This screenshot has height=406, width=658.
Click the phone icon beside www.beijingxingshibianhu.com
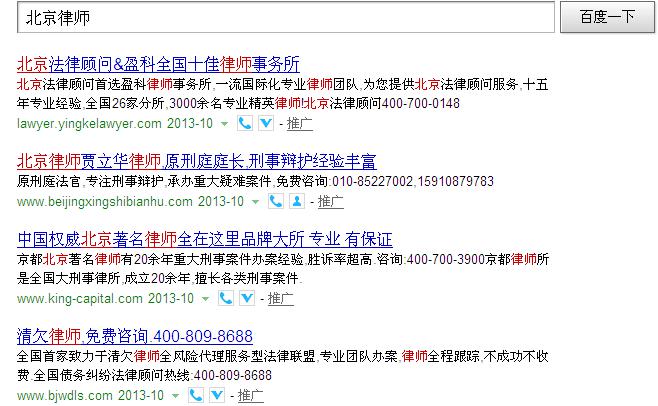276,202
